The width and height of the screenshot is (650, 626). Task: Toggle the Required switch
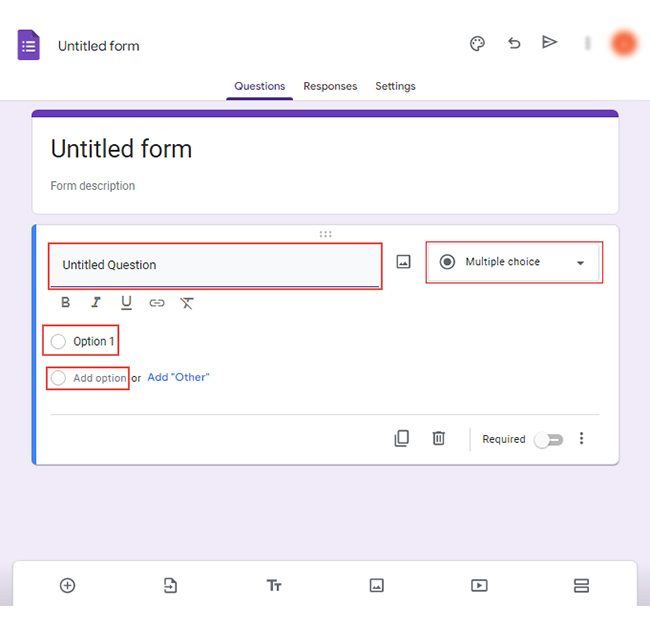(x=548, y=439)
